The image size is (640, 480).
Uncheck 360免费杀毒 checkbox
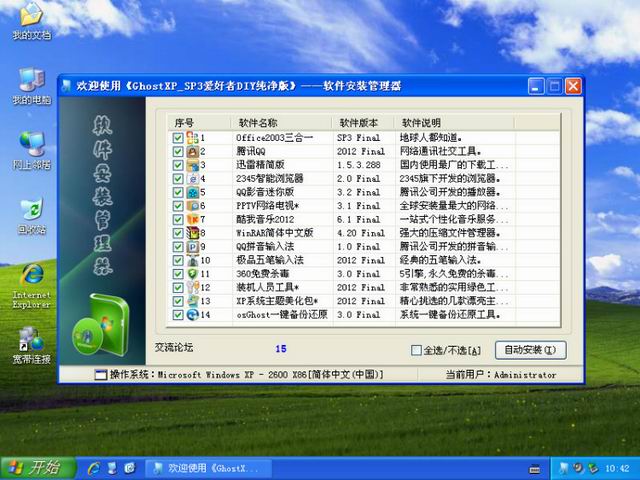(178, 274)
